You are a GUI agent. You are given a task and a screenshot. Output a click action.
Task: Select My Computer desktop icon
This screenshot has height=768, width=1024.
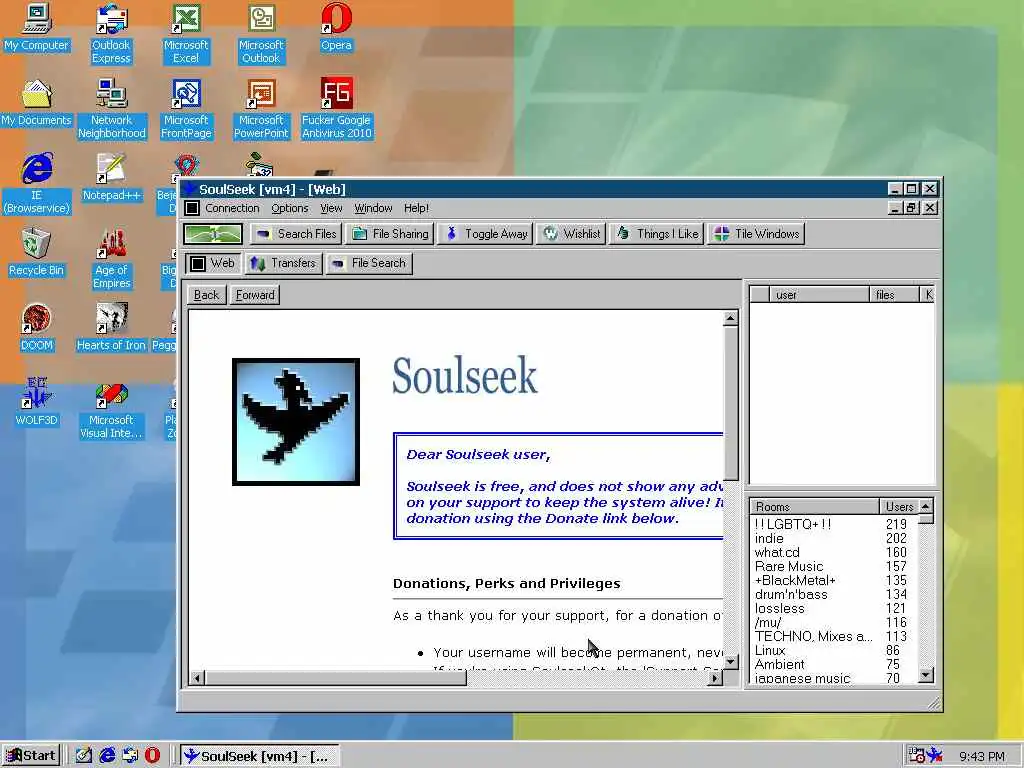tap(37, 27)
